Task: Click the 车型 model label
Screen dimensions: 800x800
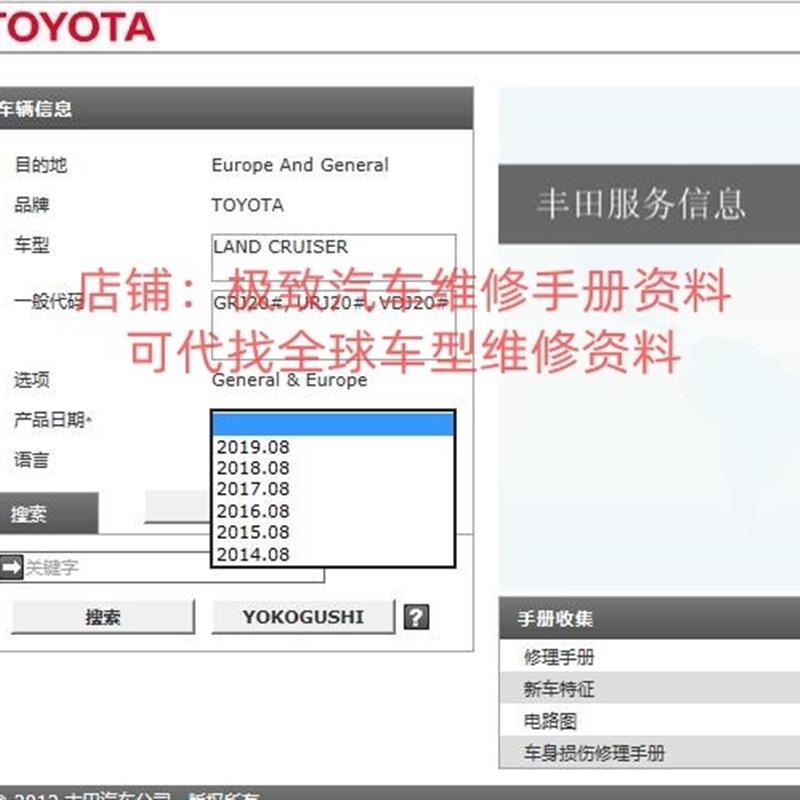Action: click(31, 245)
